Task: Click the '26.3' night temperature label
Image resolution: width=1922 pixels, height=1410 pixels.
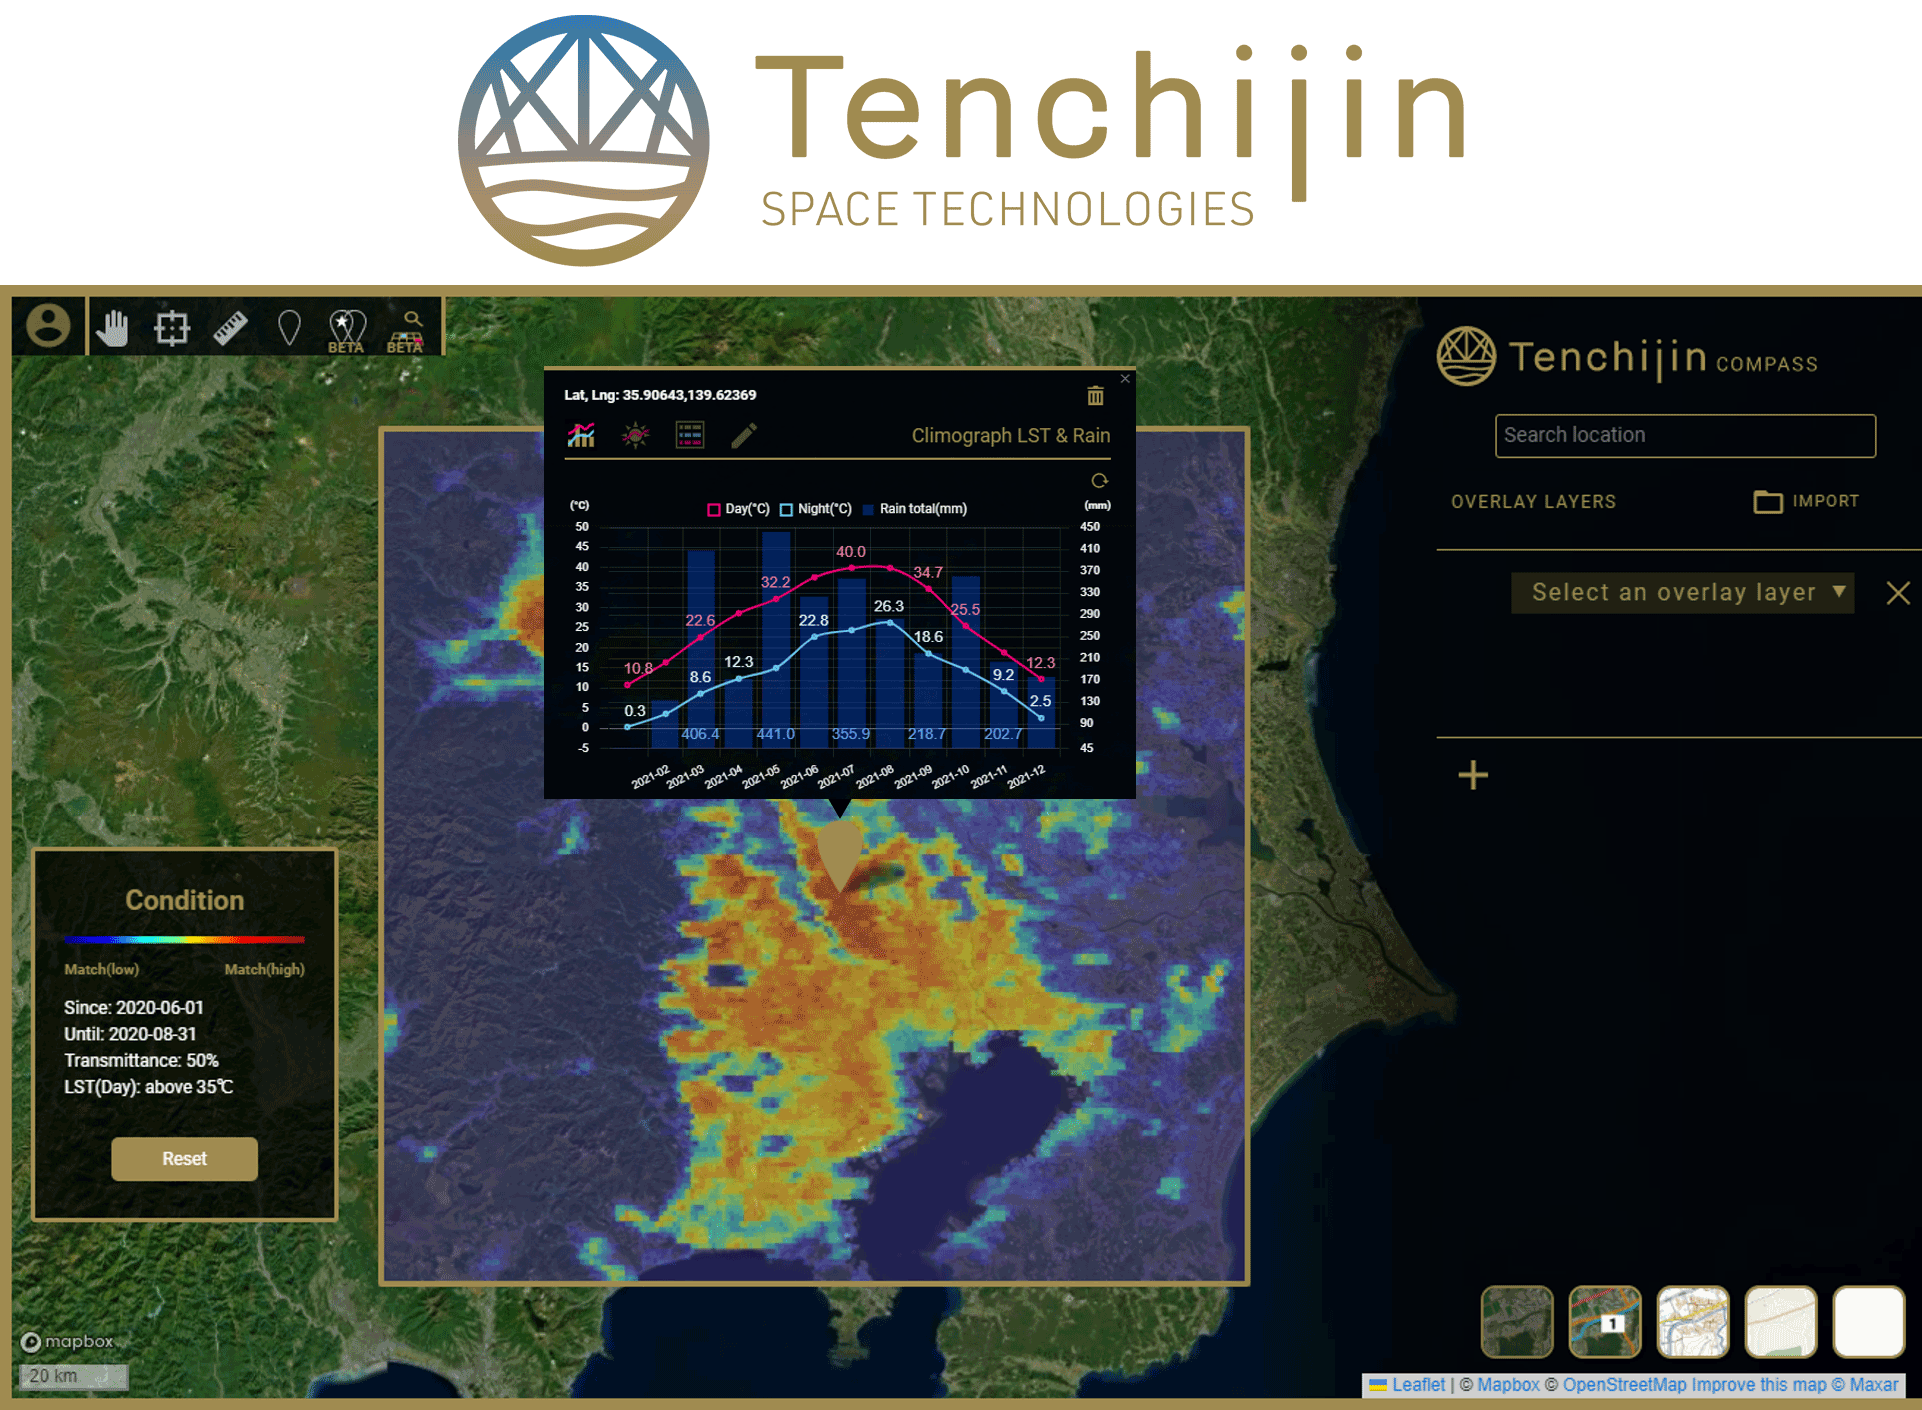Action: coord(888,606)
